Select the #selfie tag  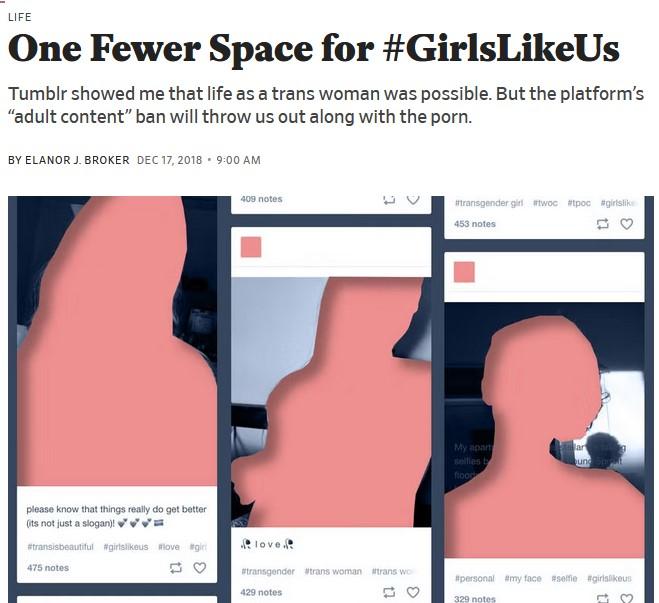click(564, 578)
